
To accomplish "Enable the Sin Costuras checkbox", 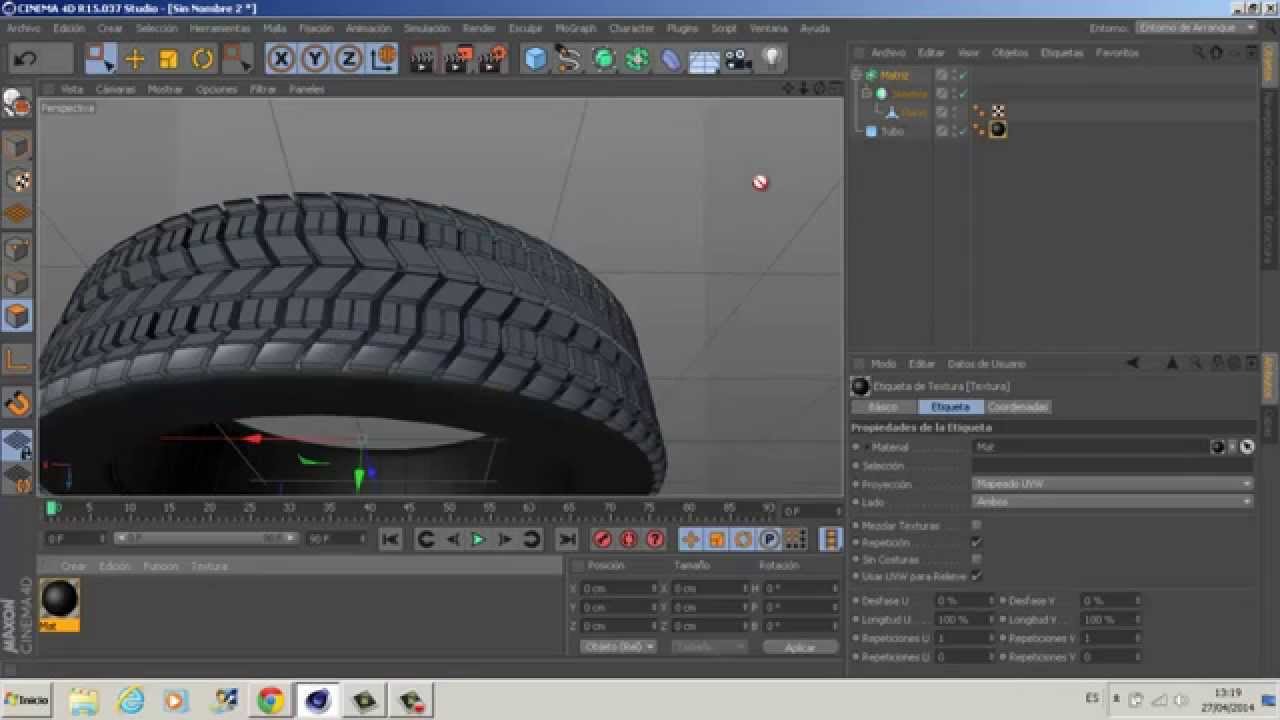I will pos(976,559).
